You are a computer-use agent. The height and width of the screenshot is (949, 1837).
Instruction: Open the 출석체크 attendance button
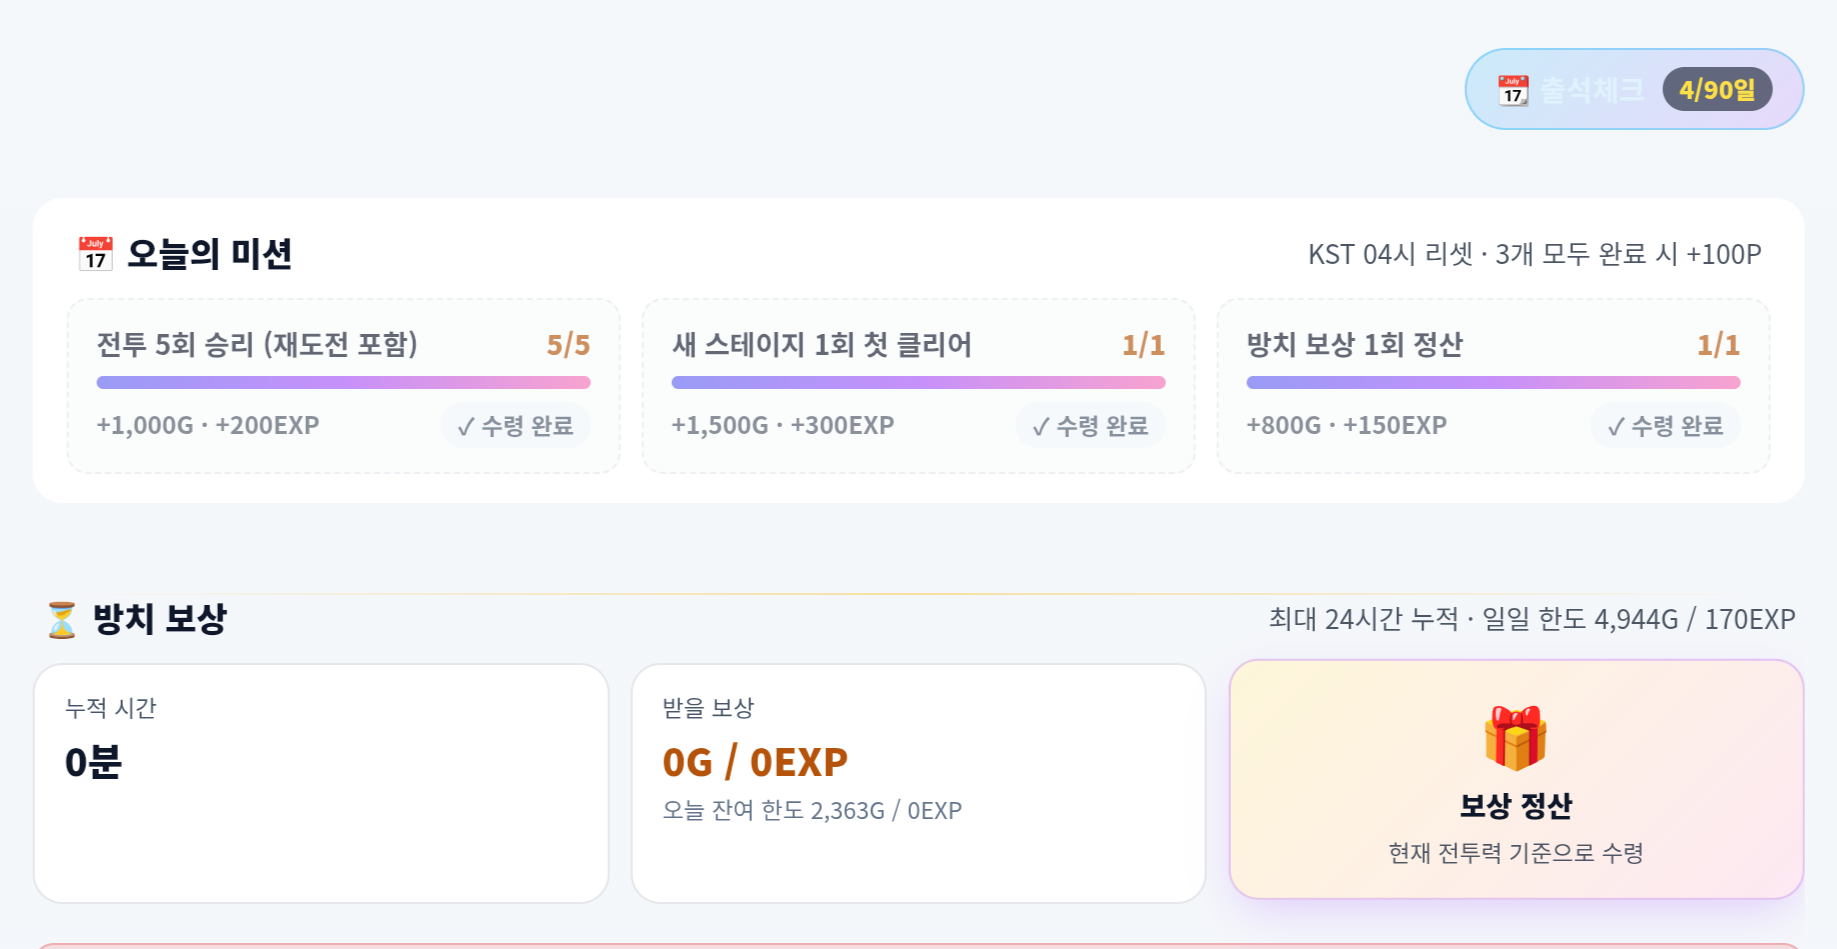(x=1634, y=89)
